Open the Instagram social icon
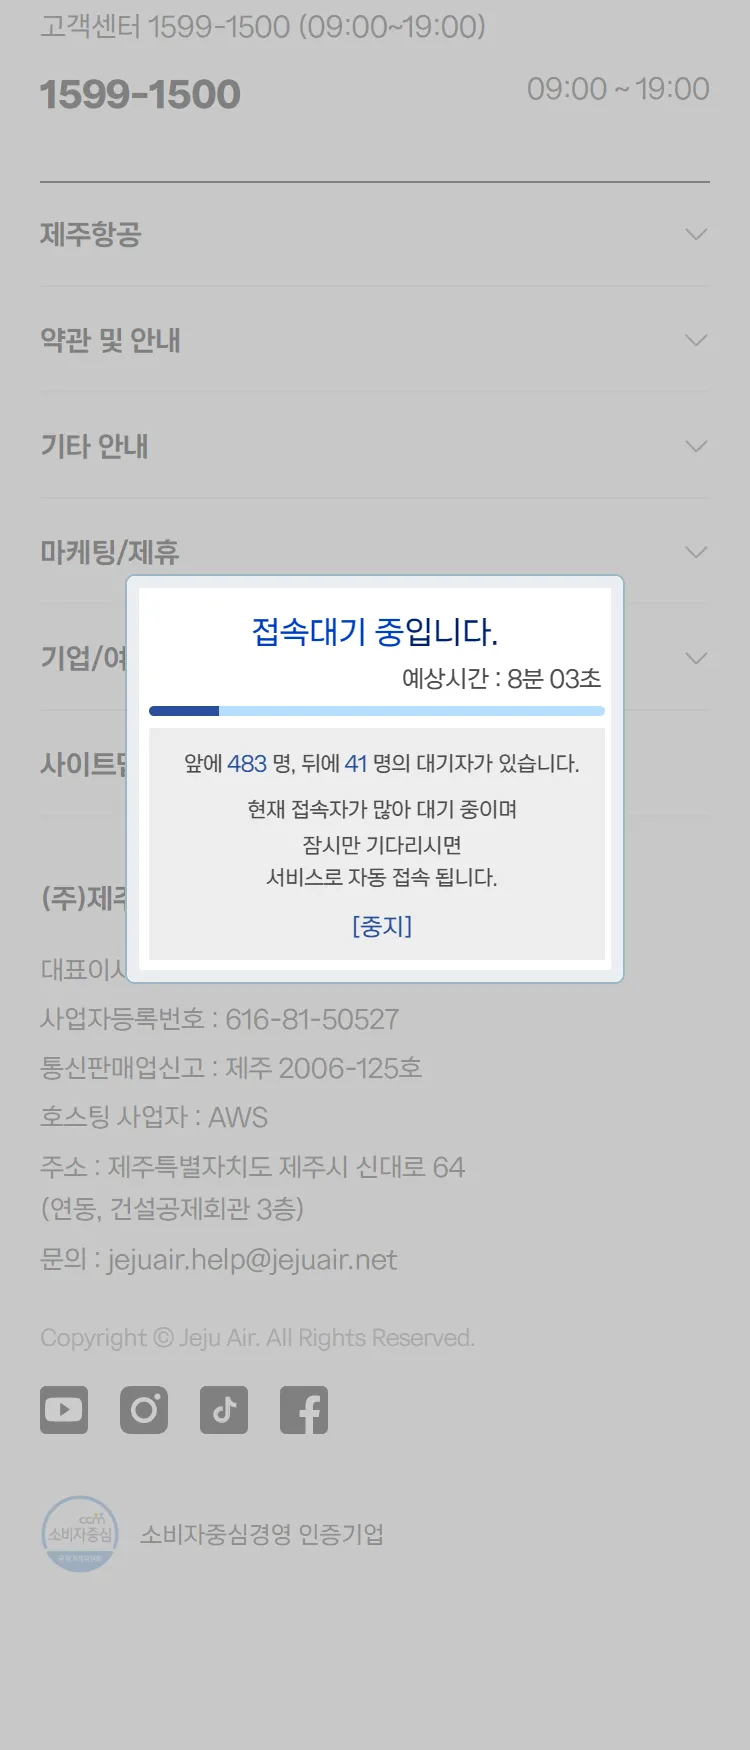Viewport: 750px width, 1750px height. click(x=144, y=1410)
